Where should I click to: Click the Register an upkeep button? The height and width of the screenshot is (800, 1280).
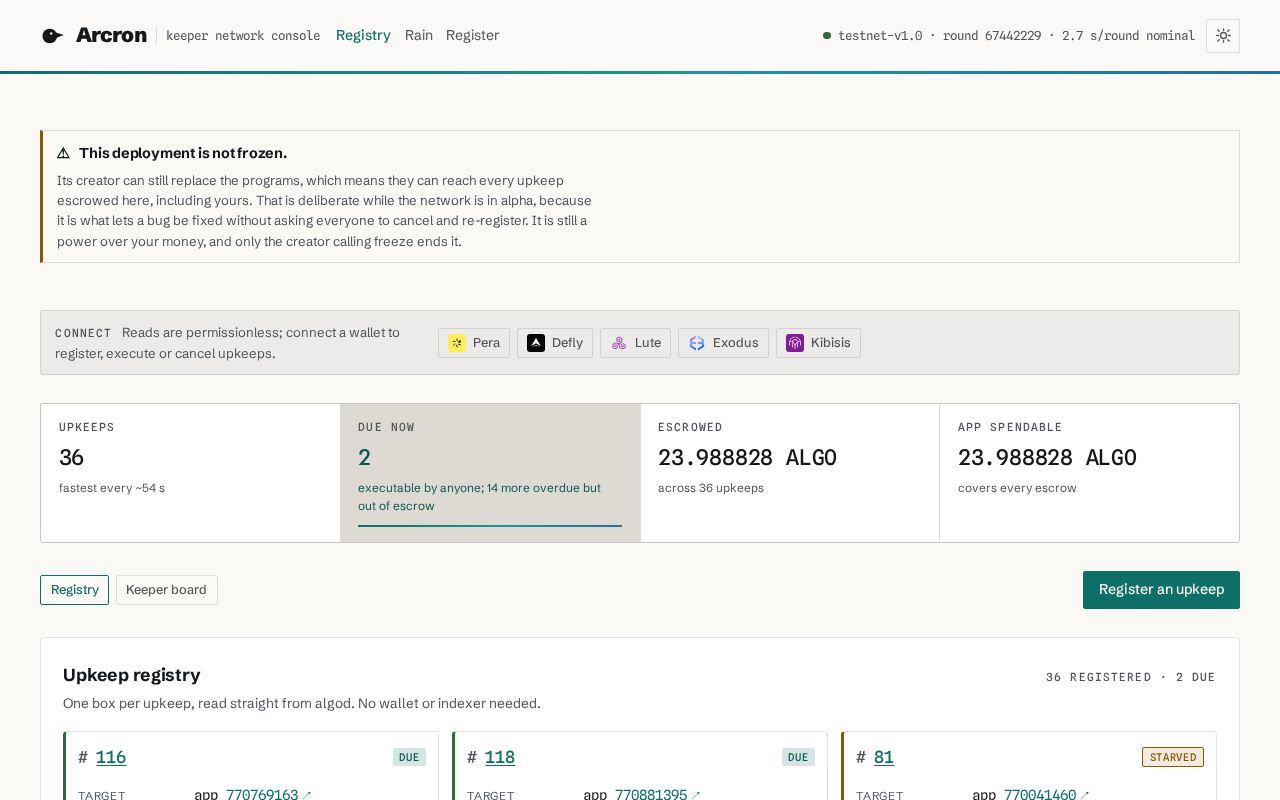pos(1161,590)
